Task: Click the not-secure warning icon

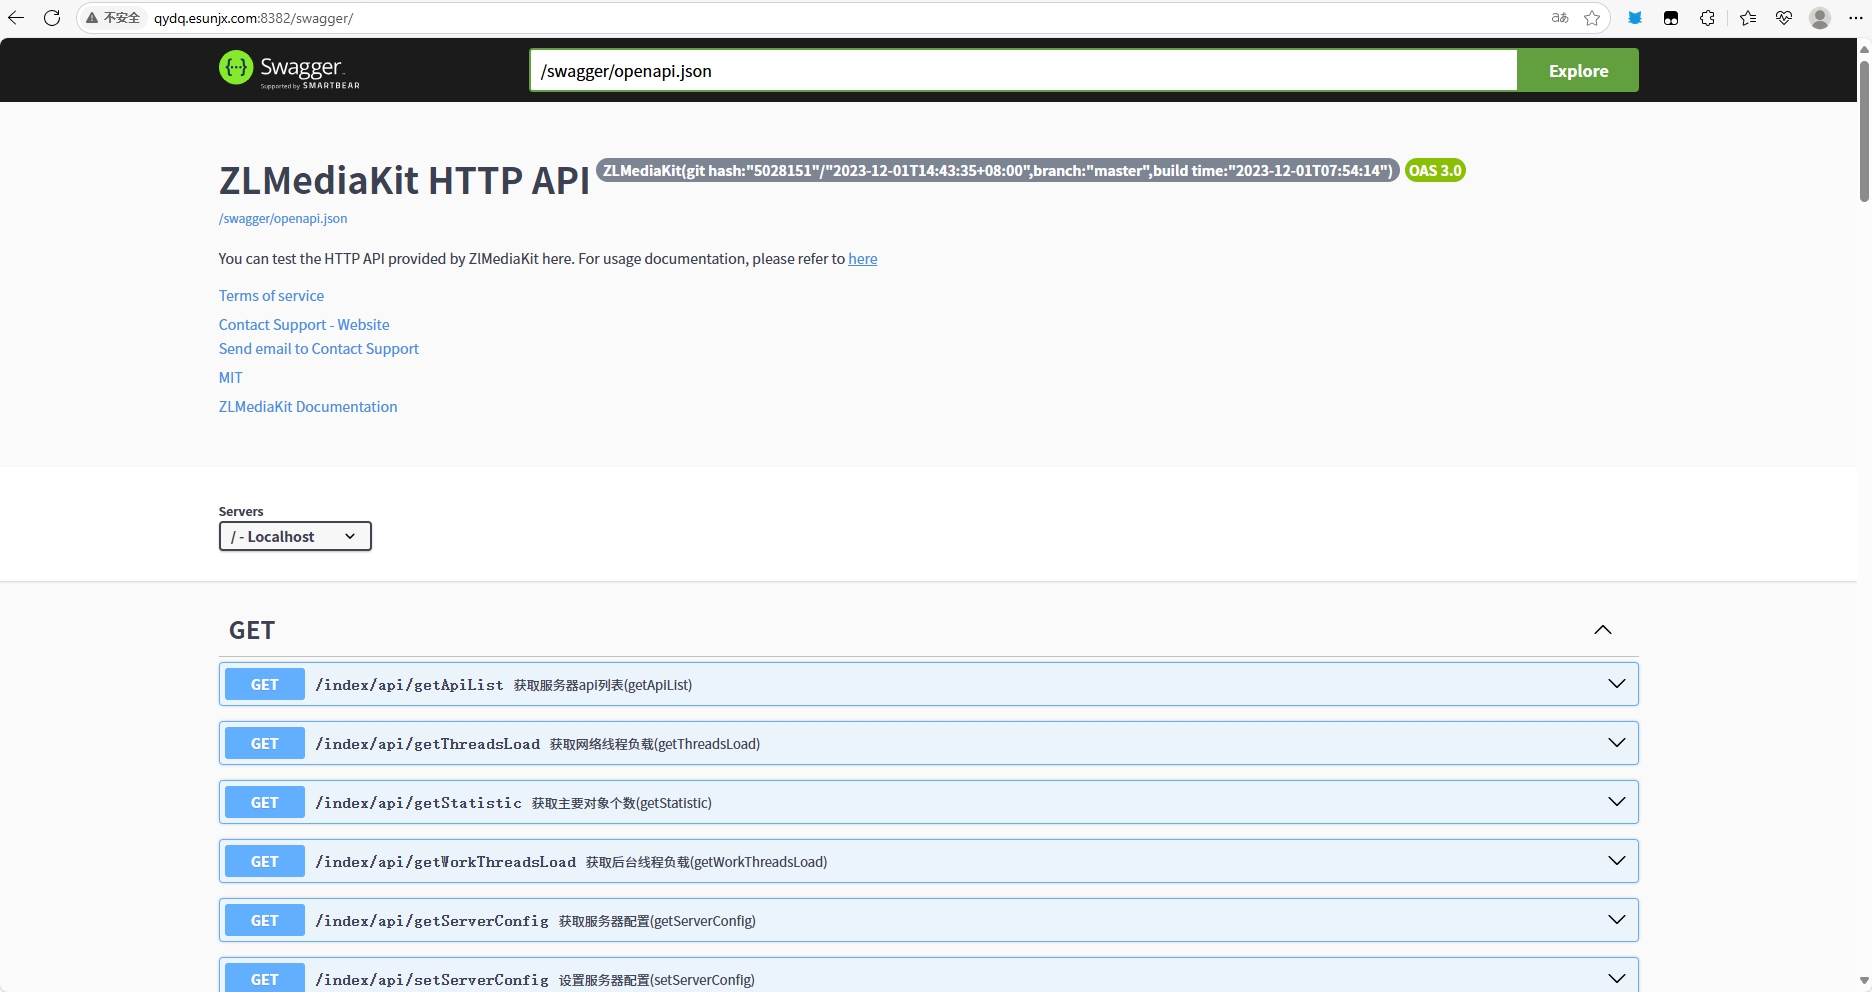Action: (x=92, y=18)
